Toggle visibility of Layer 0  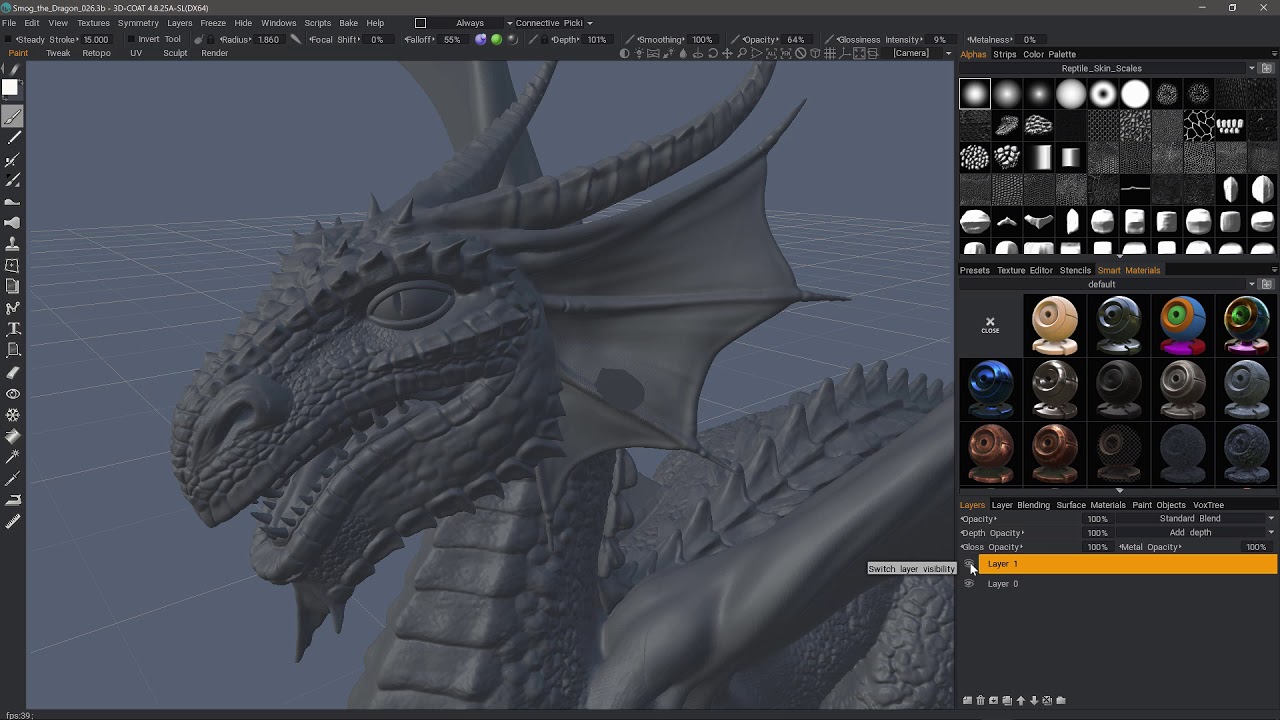(968, 584)
